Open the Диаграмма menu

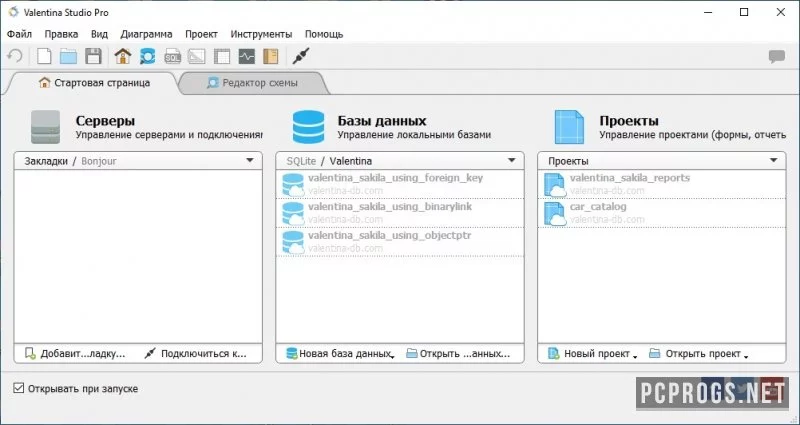tap(146, 34)
